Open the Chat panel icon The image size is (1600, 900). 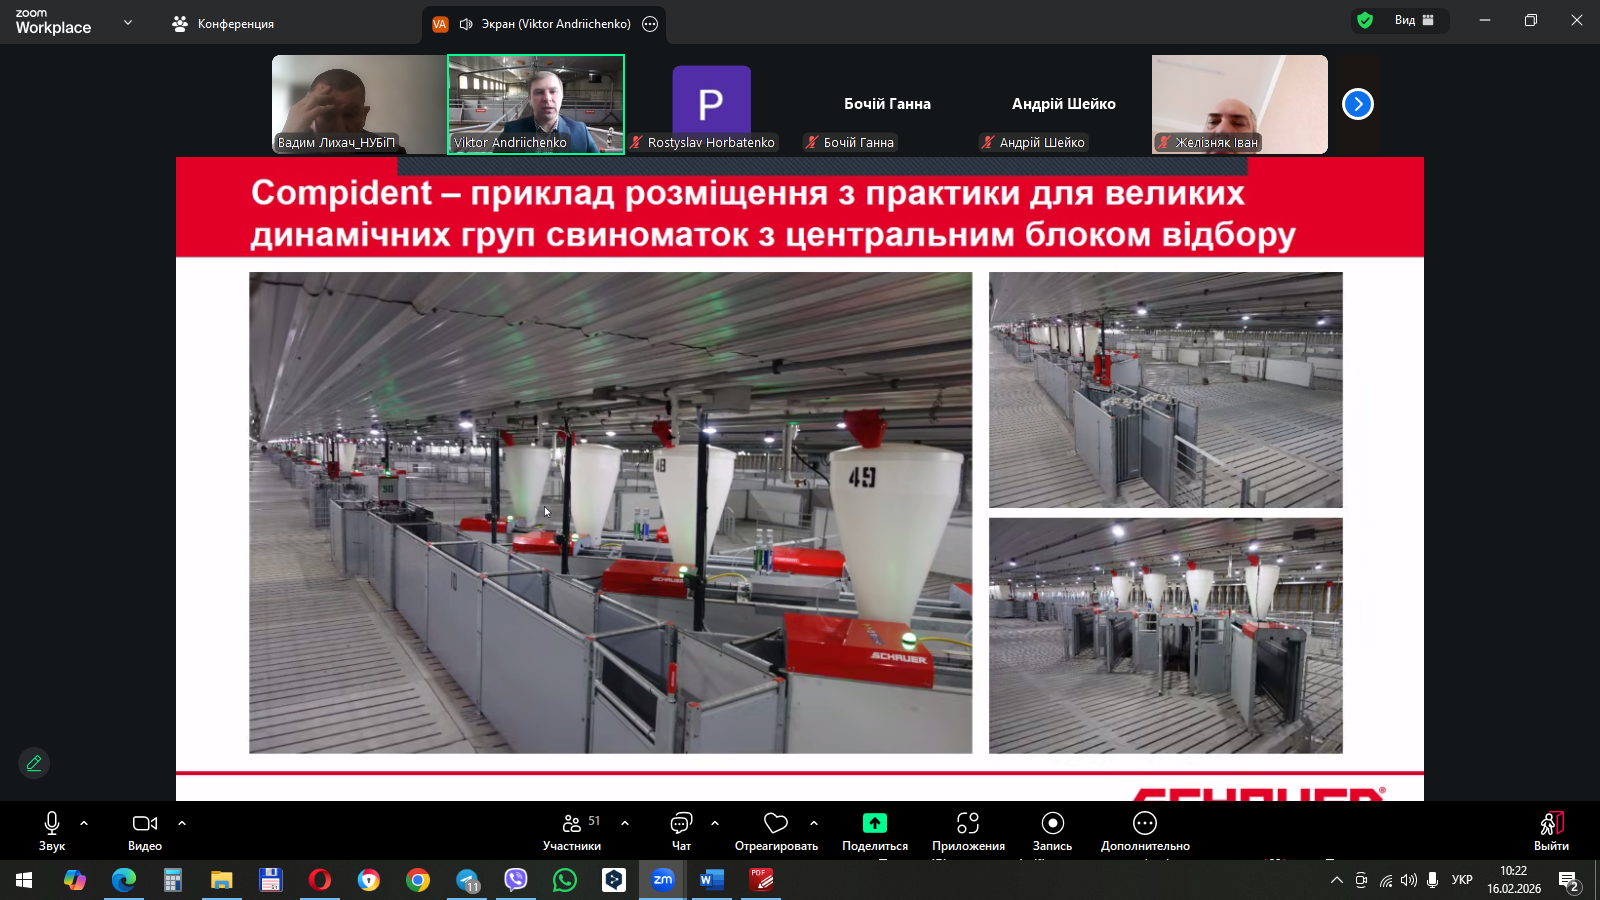point(681,823)
